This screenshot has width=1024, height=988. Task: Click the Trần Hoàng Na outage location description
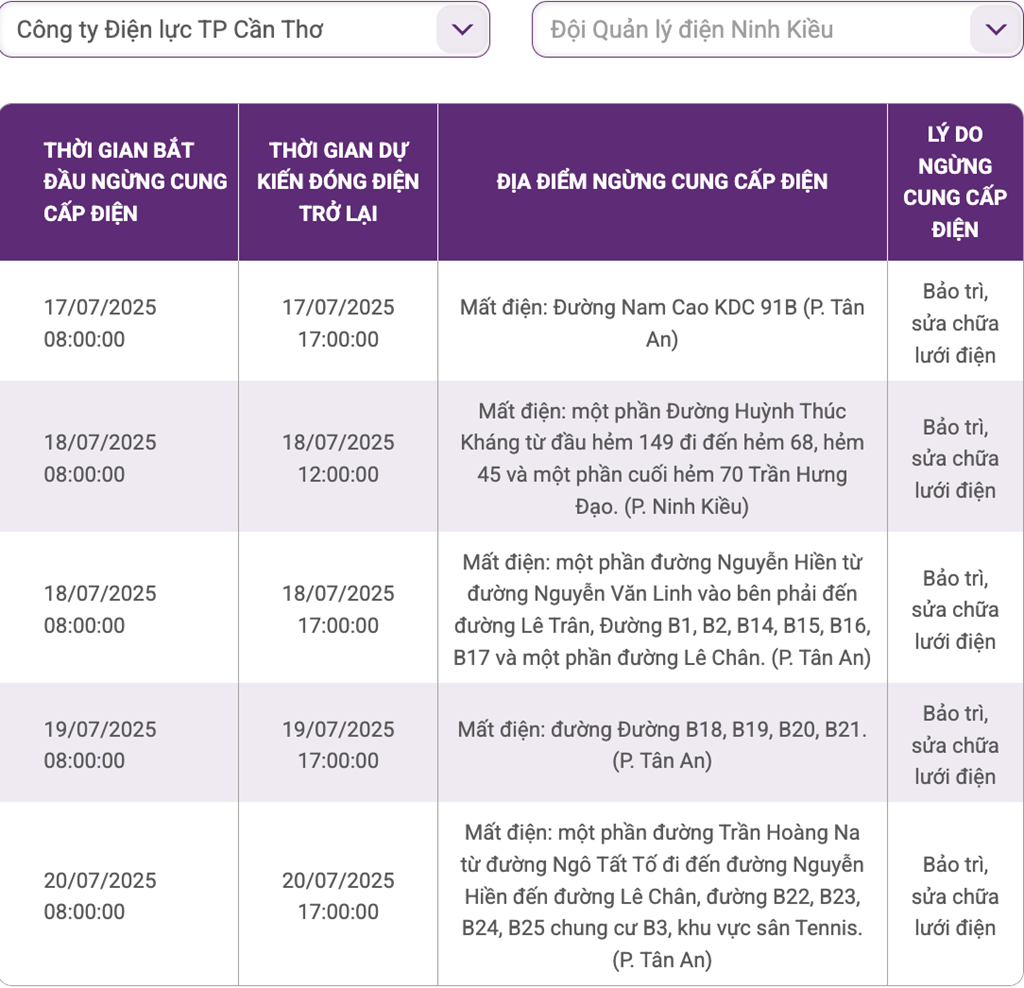(662, 895)
